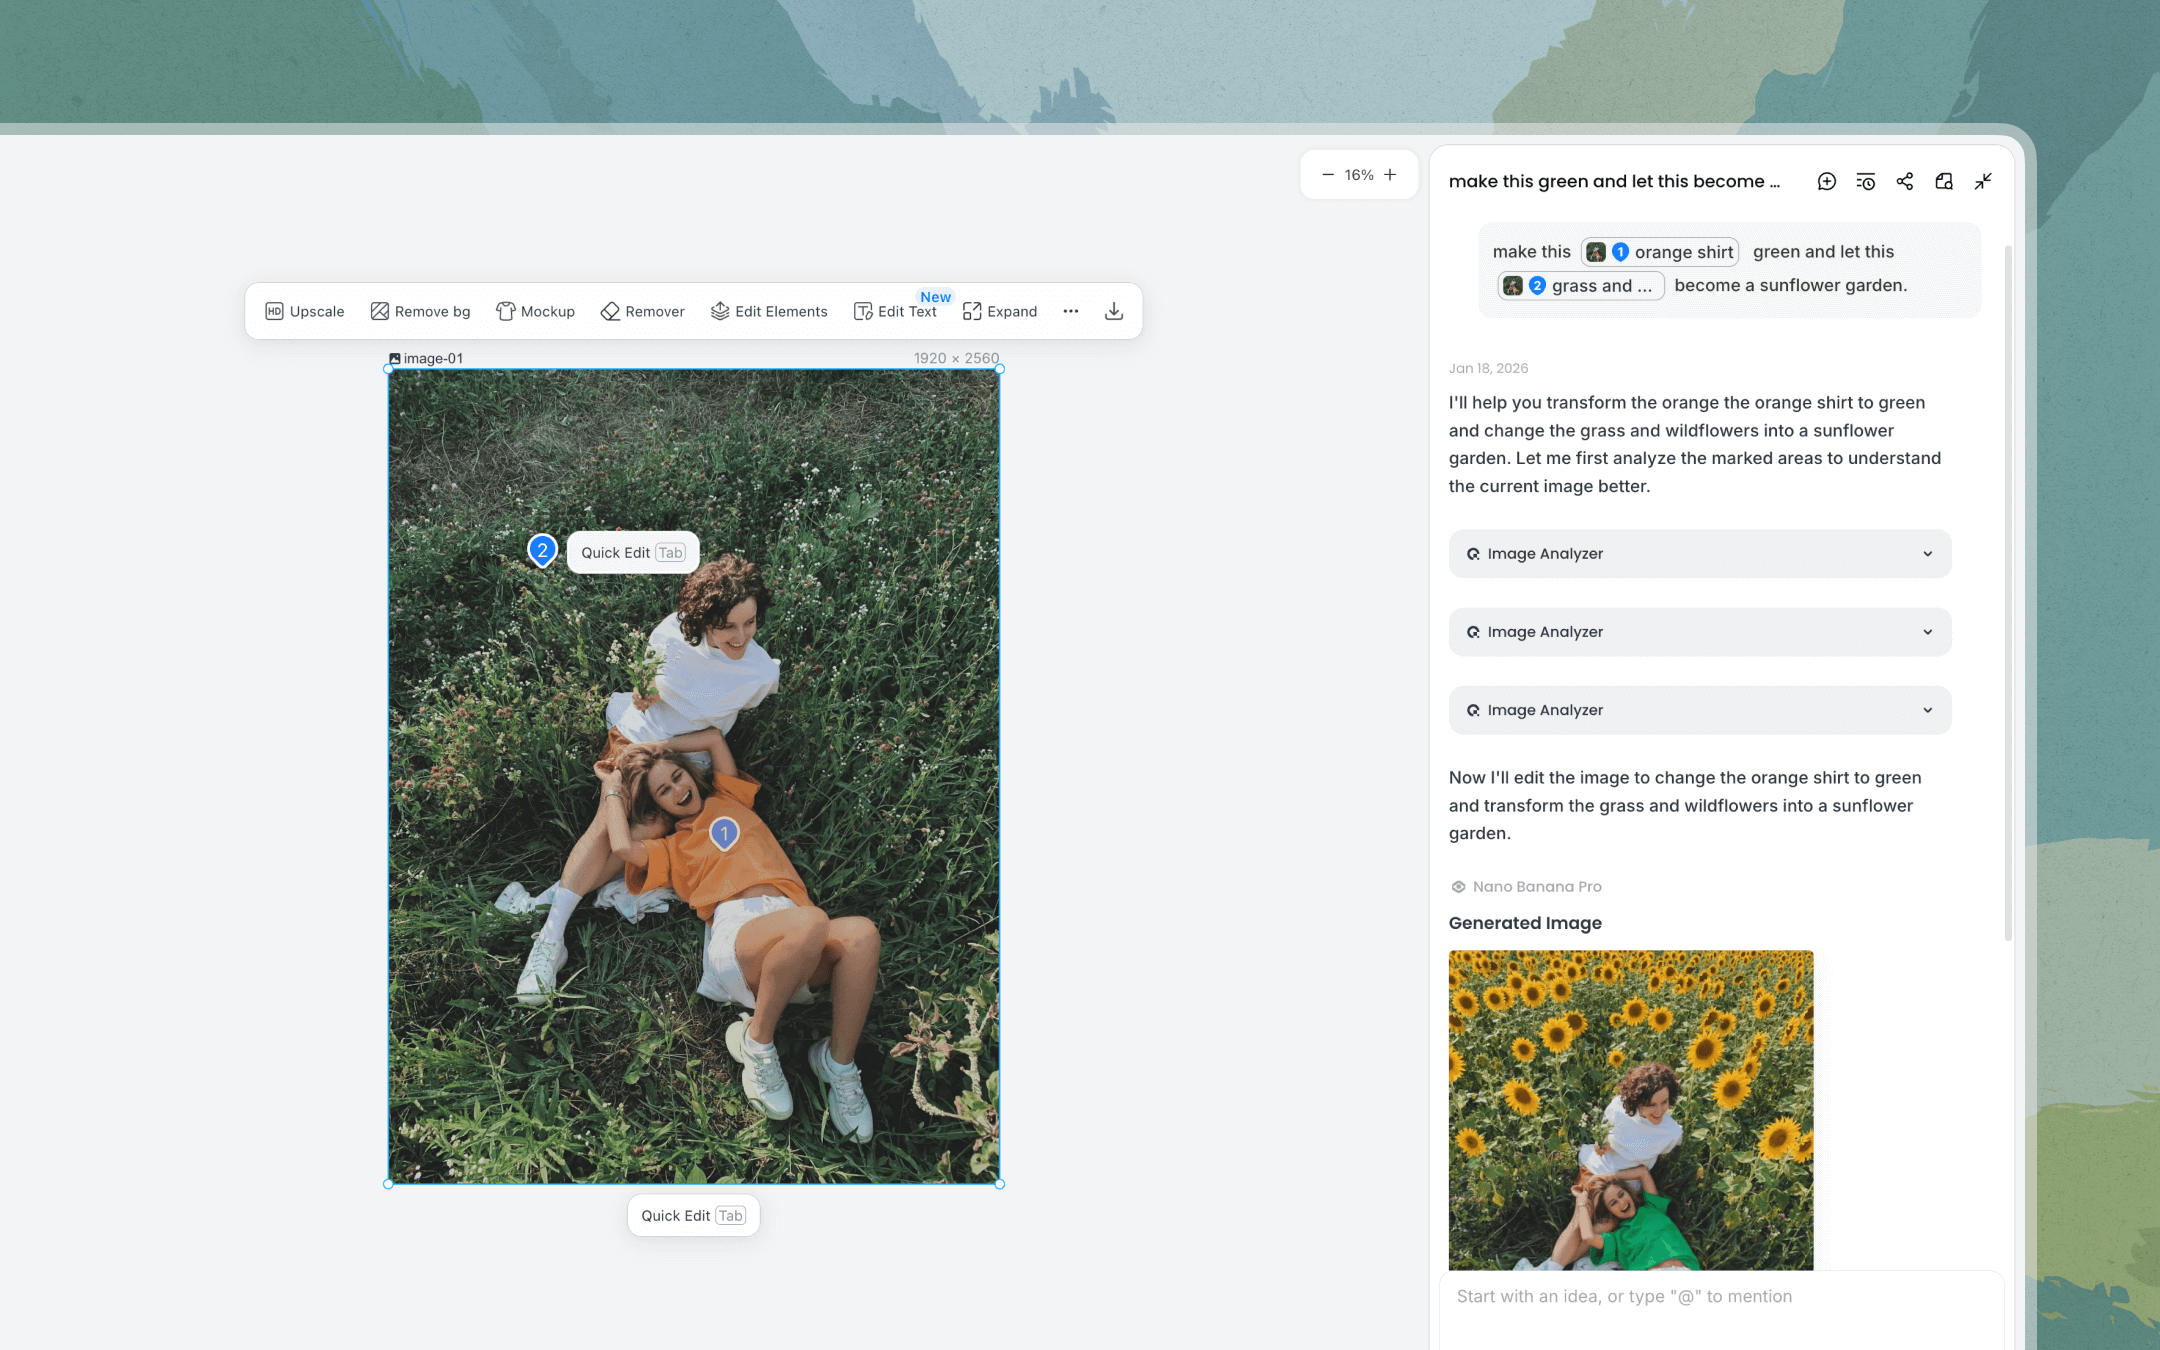This screenshot has height=1350, width=2160.
Task: Open chat history
Action: (1865, 181)
